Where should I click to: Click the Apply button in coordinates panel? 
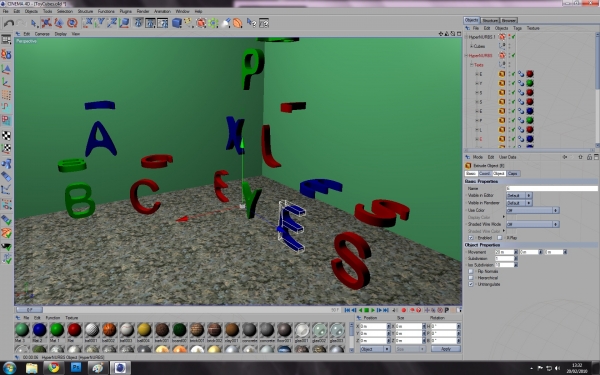point(446,349)
